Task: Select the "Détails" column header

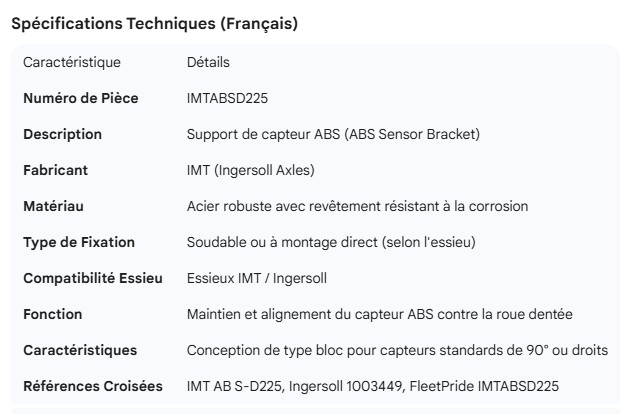Action: tap(208, 62)
